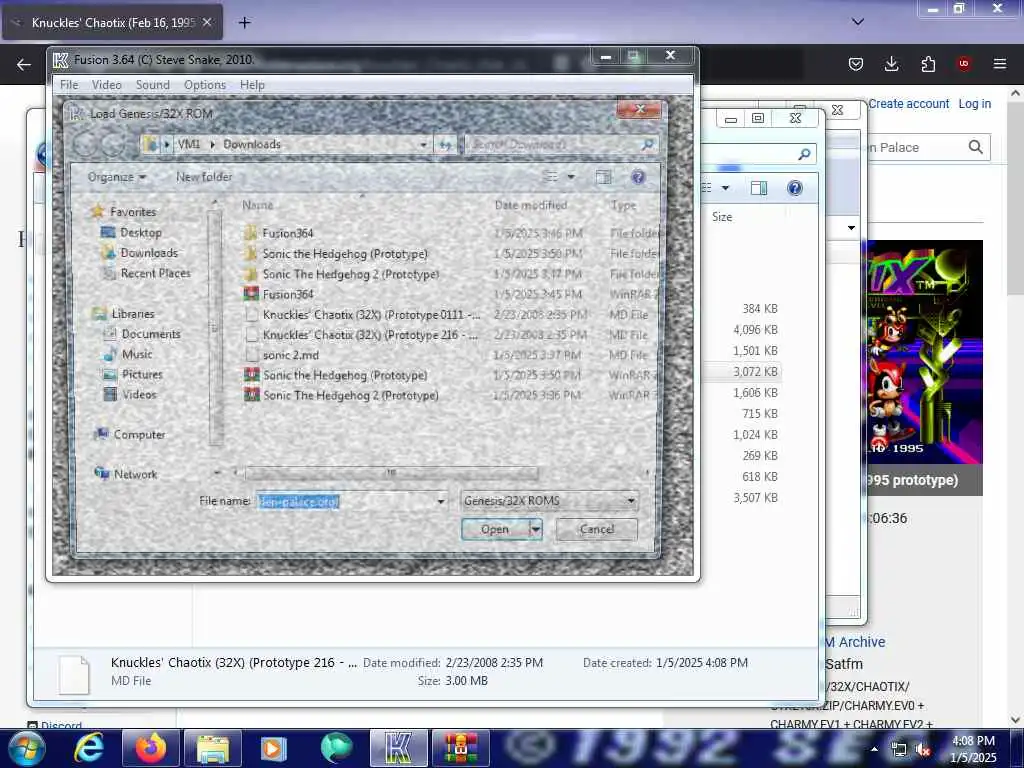
Task: Open the Windows Start menu
Action: pyautogui.click(x=26, y=748)
